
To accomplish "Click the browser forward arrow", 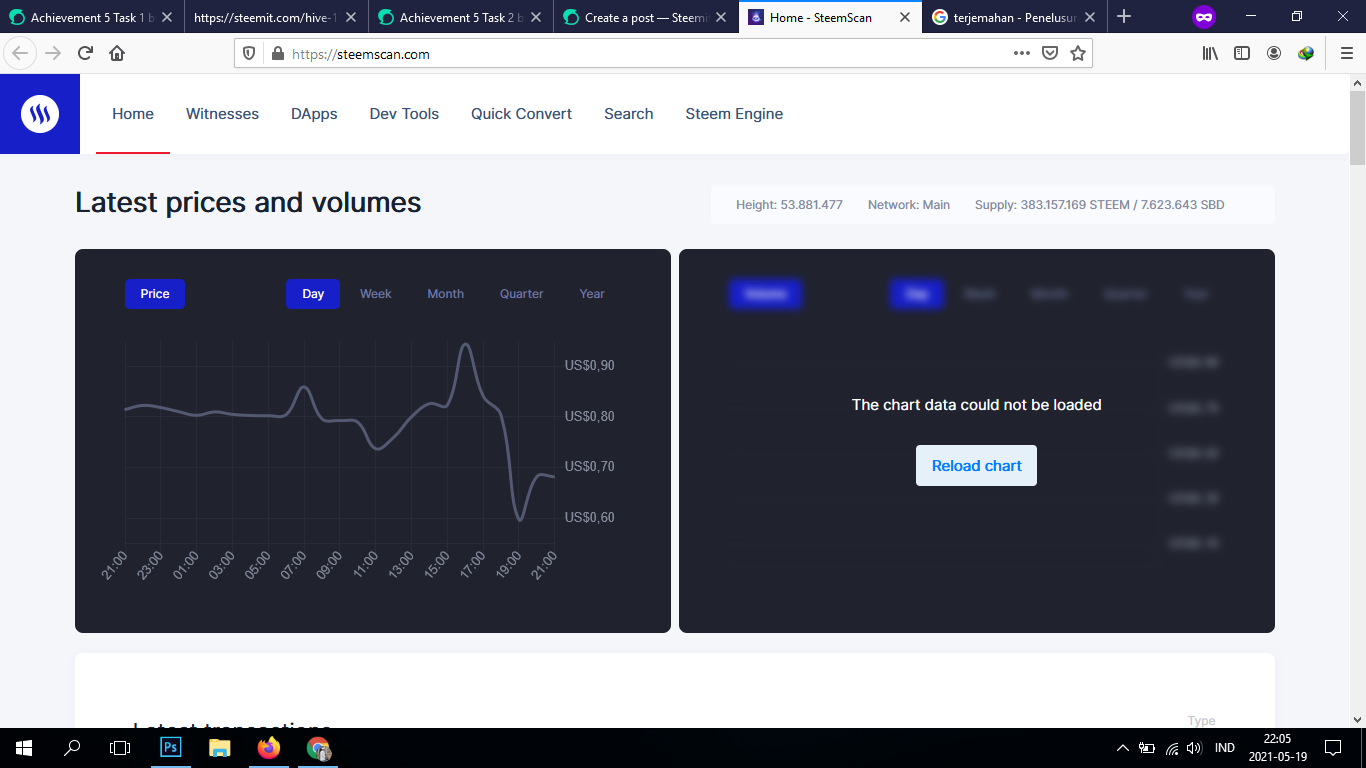I will [x=53, y=53].
